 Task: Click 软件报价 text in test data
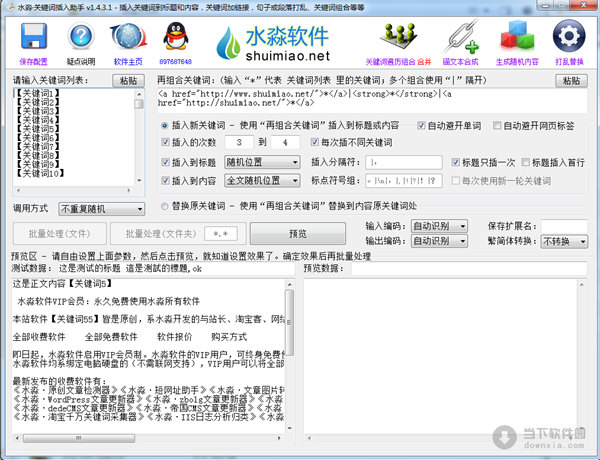(175, 337)
